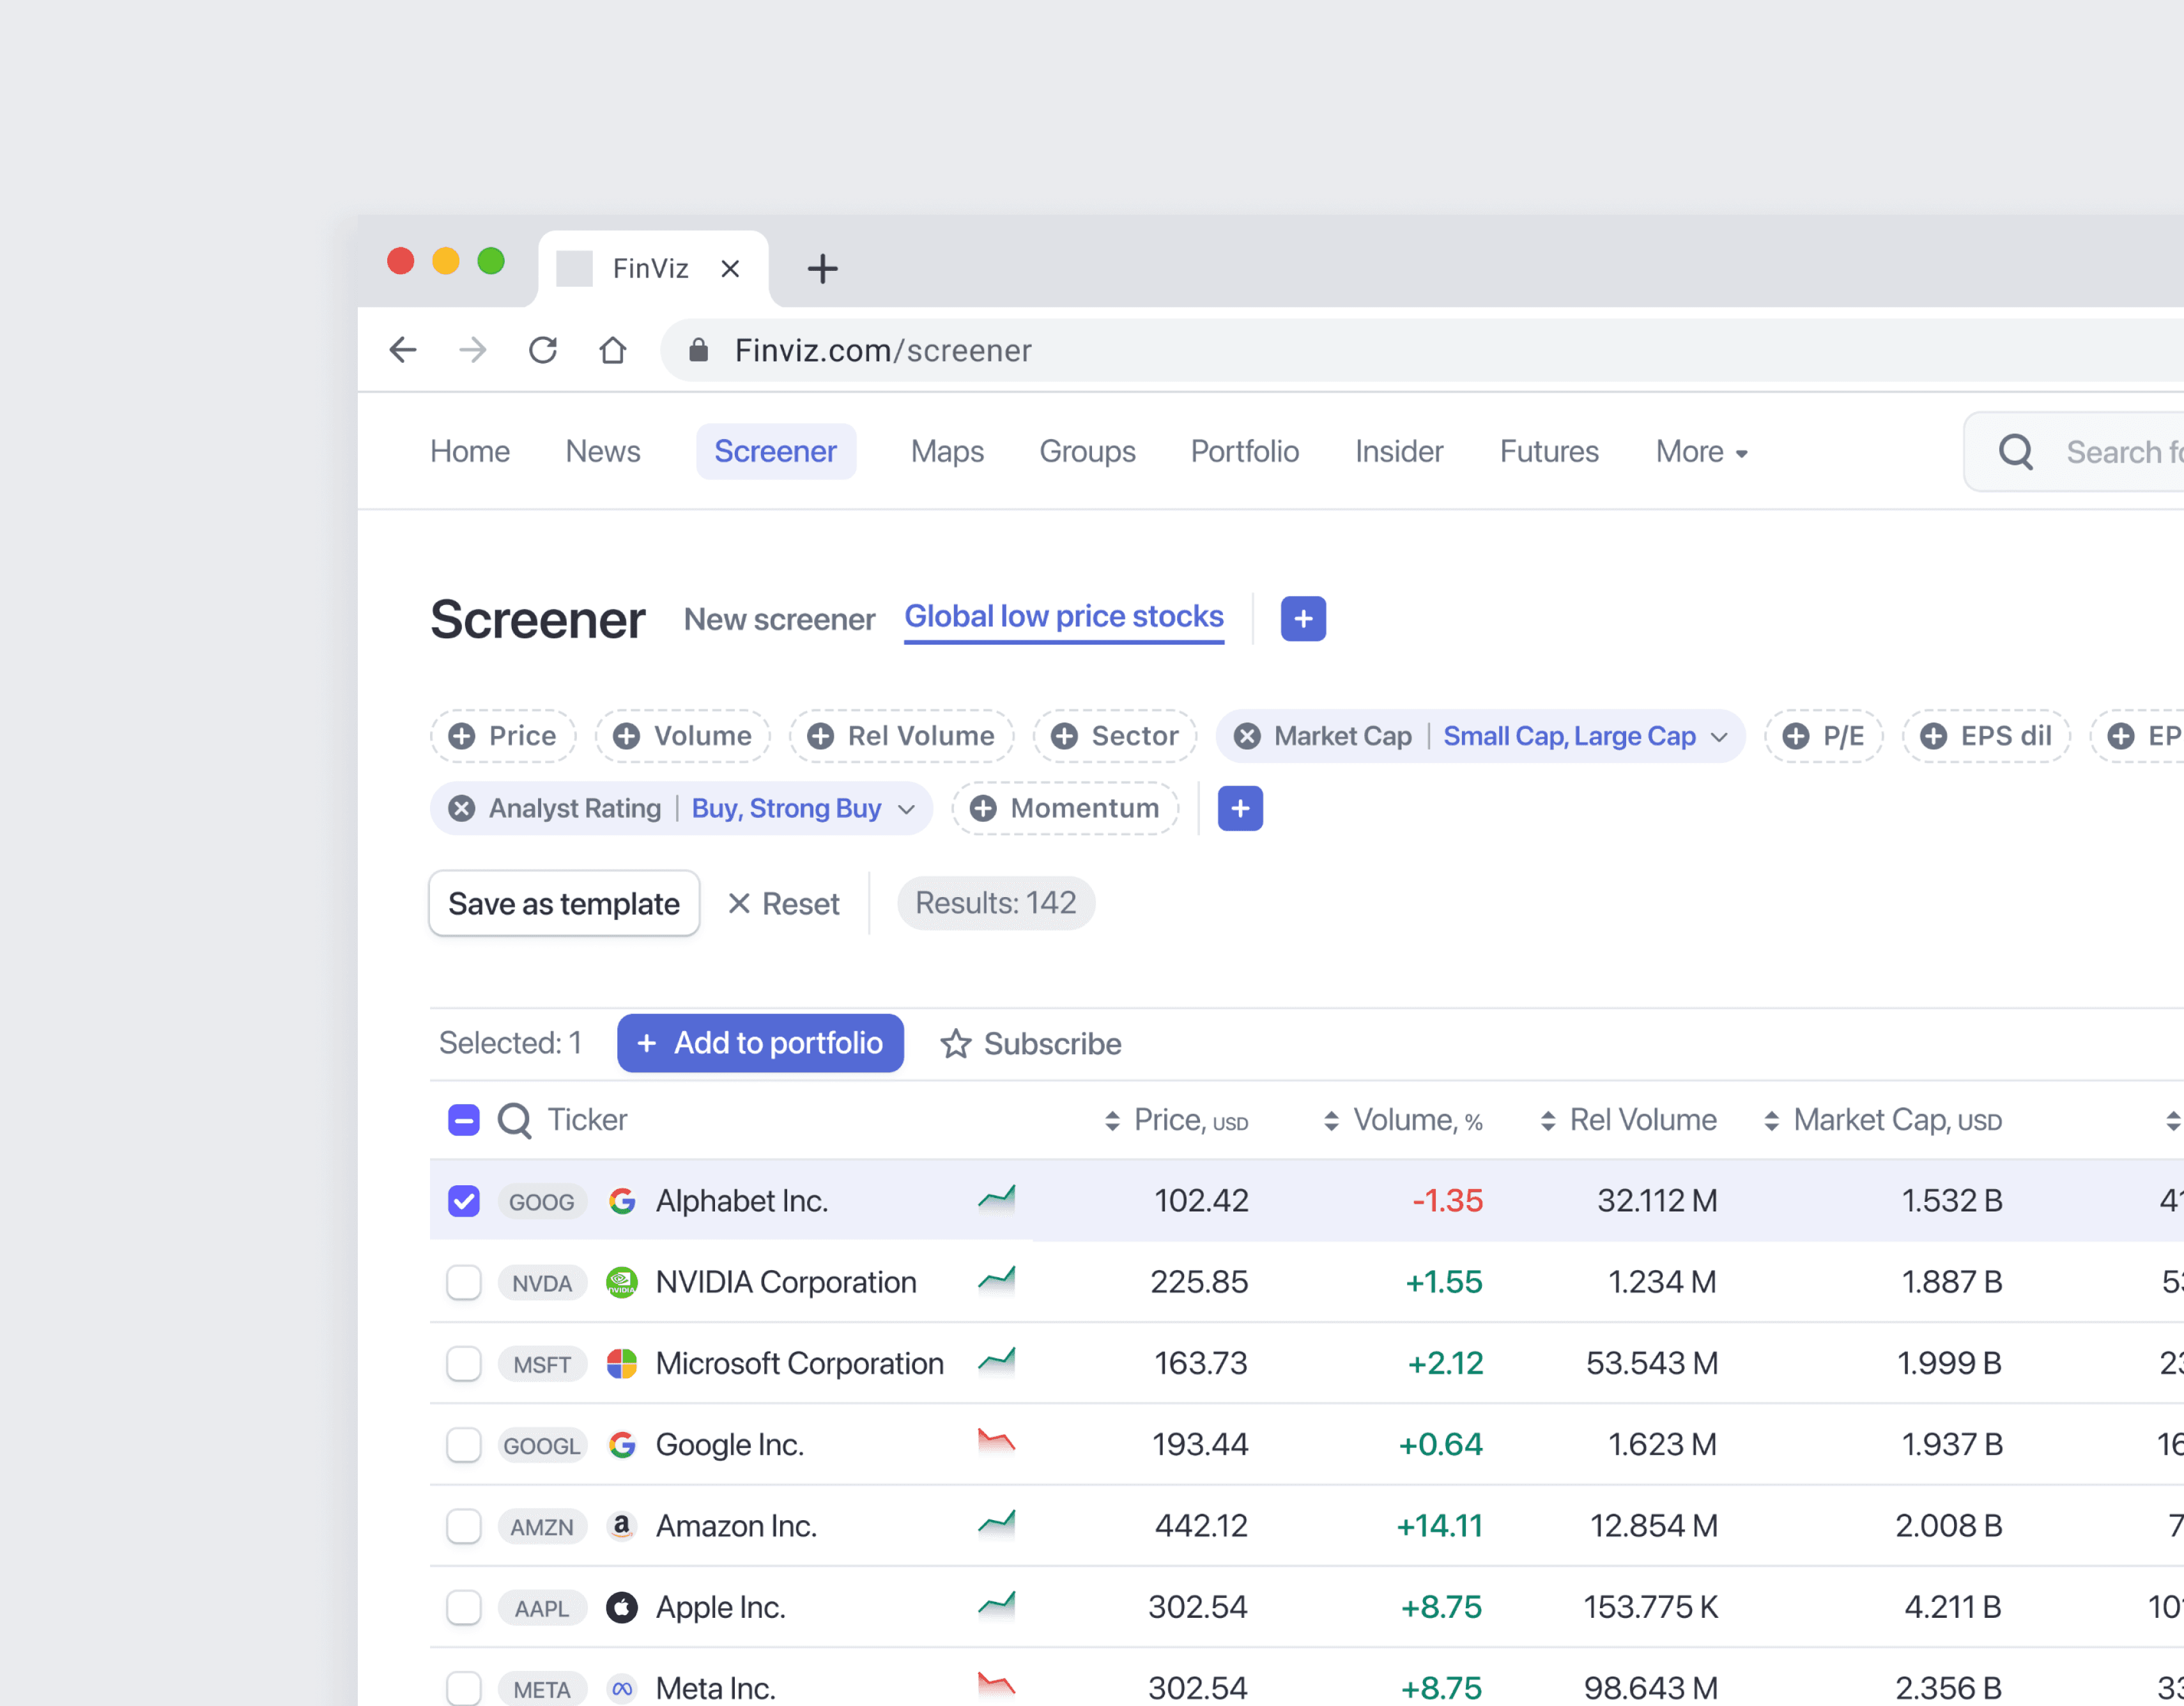Screen dimensions: 2184x1706
Task: Click the browser home icon
Action: coord(612,350)
